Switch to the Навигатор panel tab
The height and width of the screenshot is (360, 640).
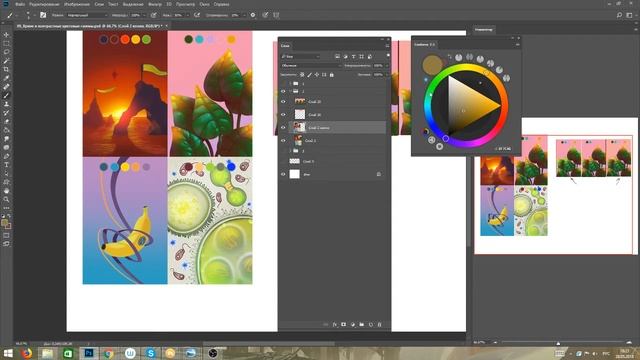pos(484,29)
